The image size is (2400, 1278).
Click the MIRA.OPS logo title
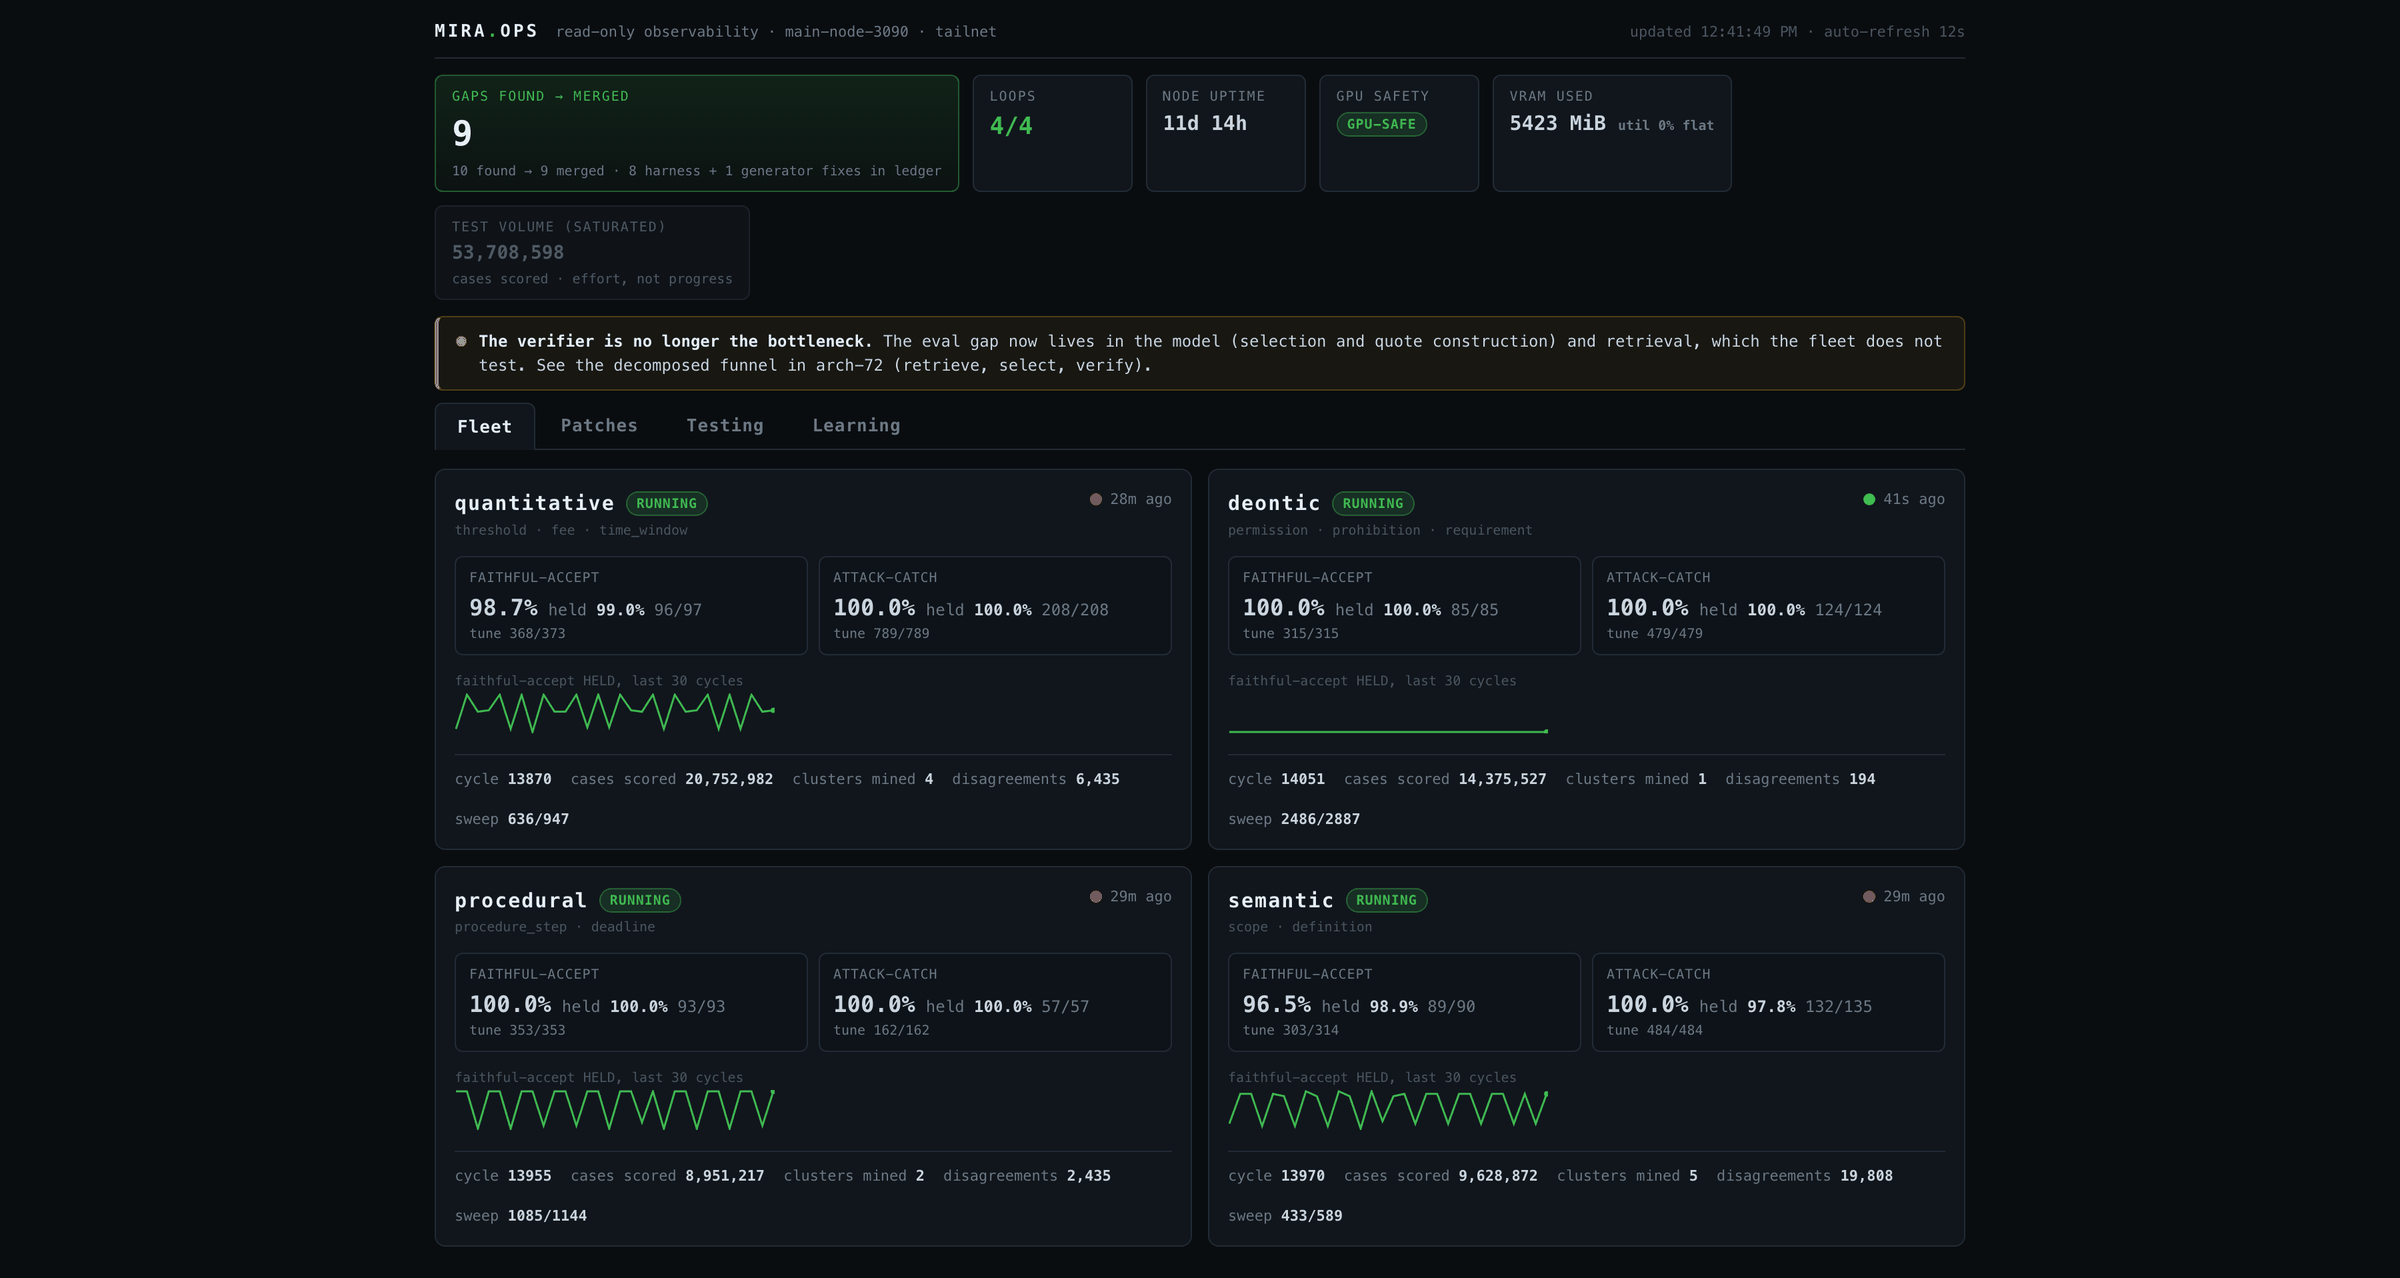click(486, 31)
